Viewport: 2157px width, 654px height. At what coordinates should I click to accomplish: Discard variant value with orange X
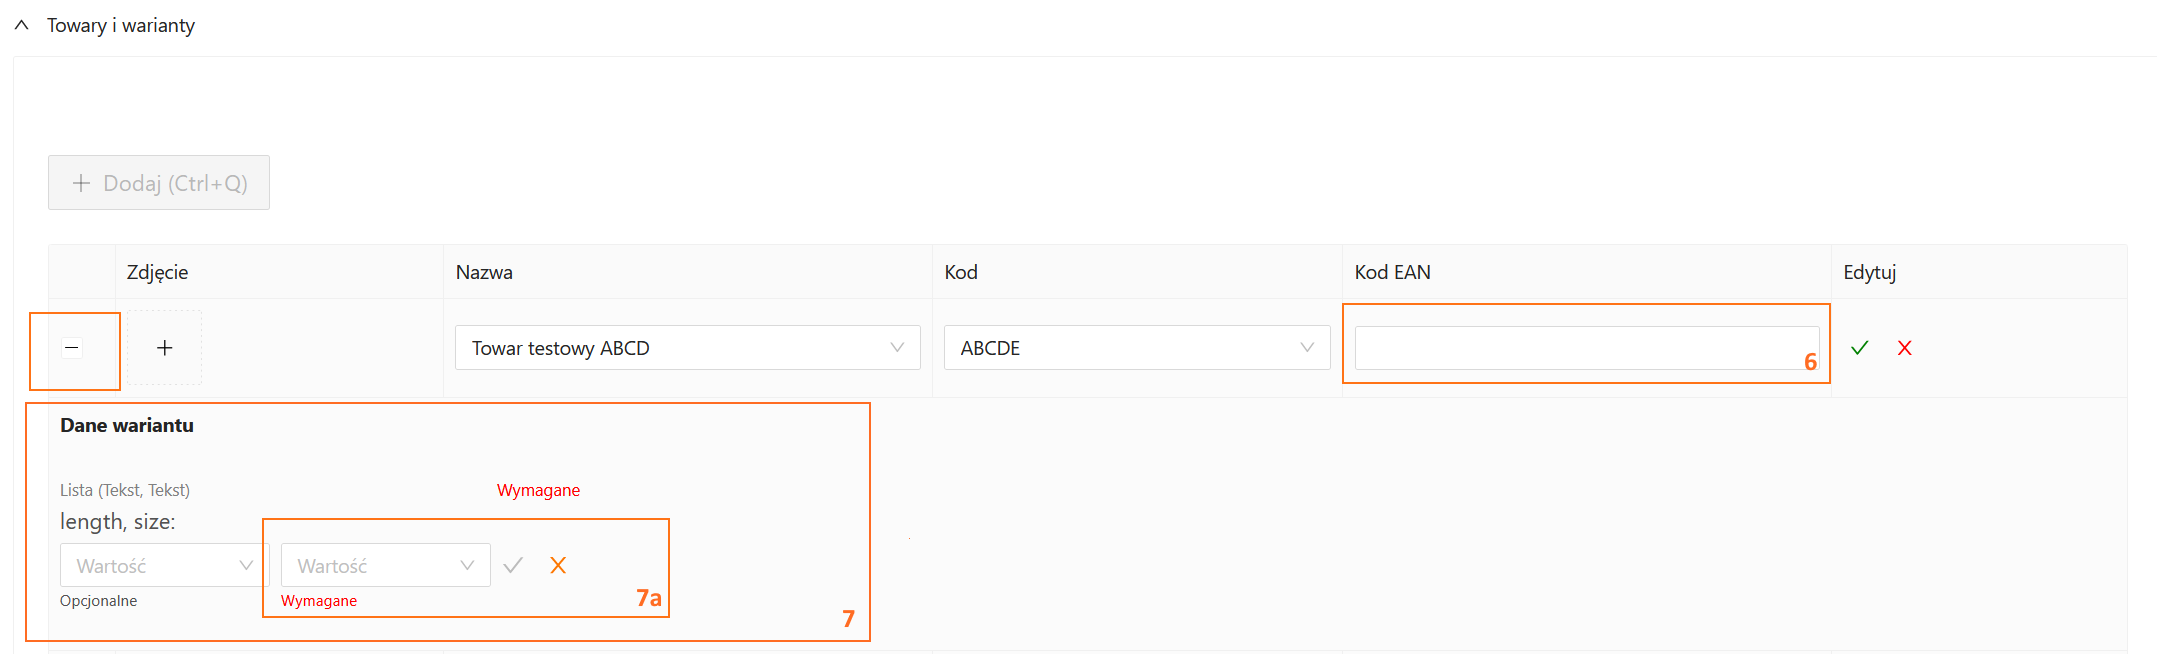(558, 566)
